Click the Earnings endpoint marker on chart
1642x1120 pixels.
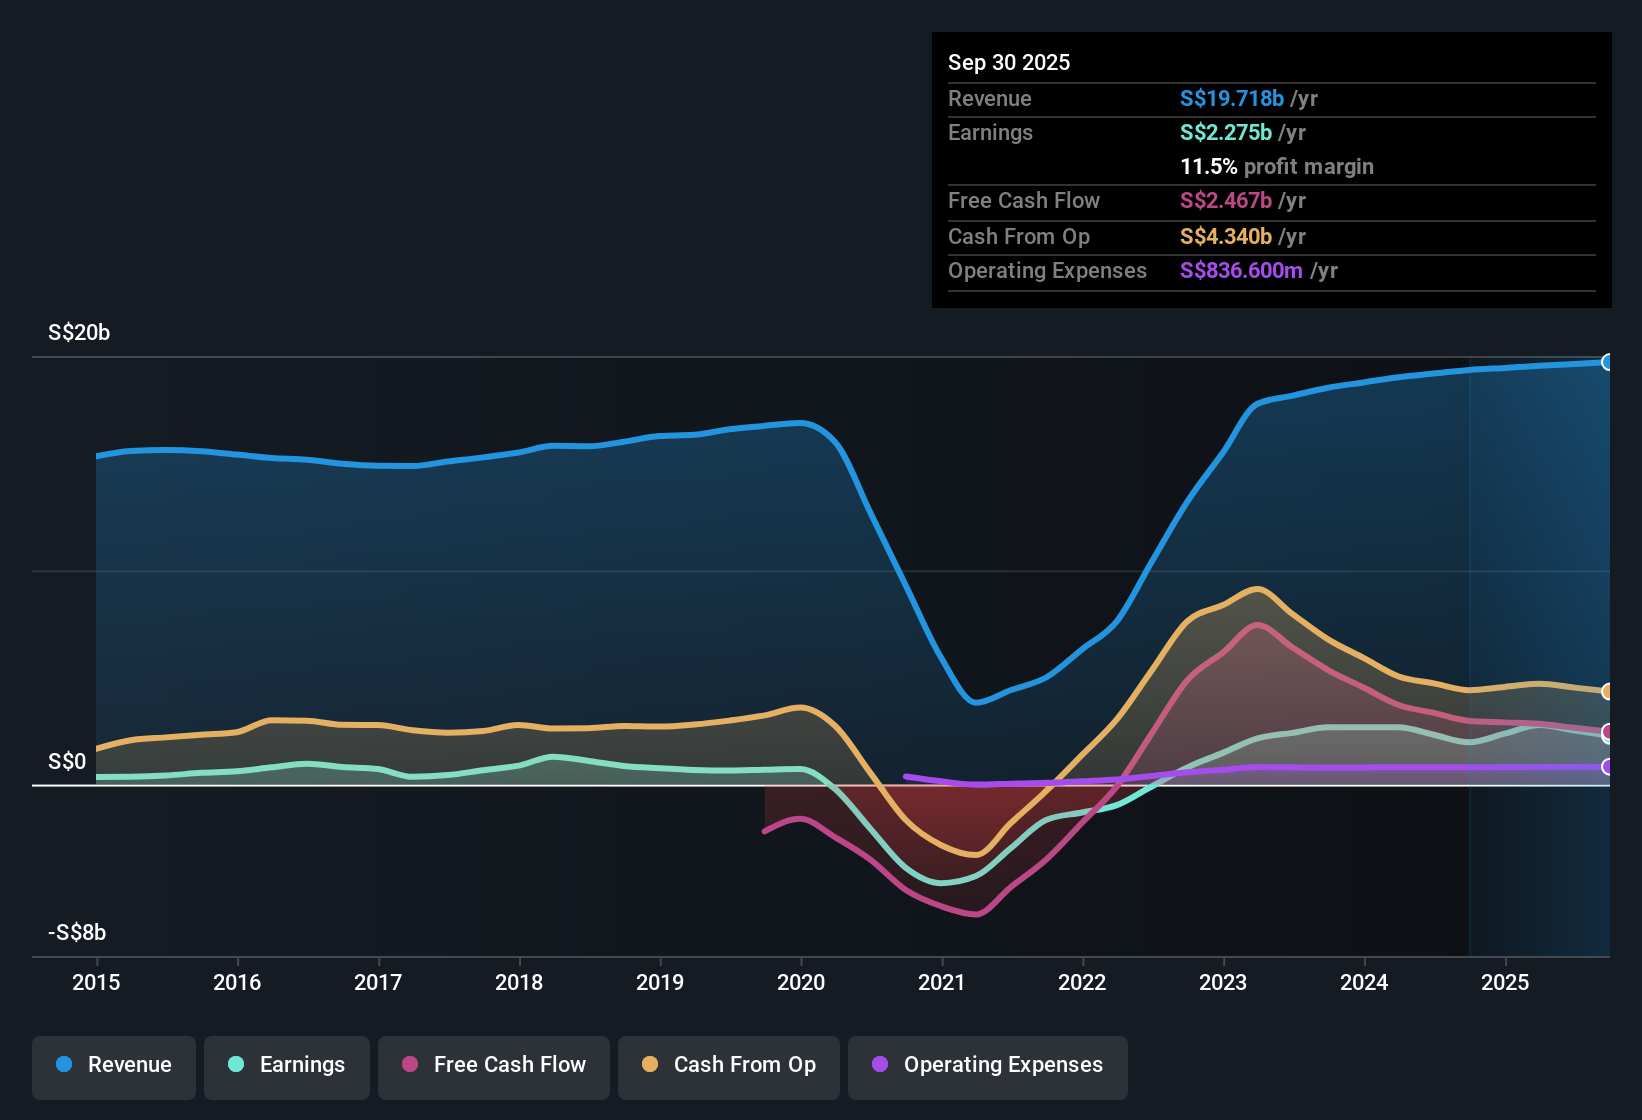tap(1605, 740)
